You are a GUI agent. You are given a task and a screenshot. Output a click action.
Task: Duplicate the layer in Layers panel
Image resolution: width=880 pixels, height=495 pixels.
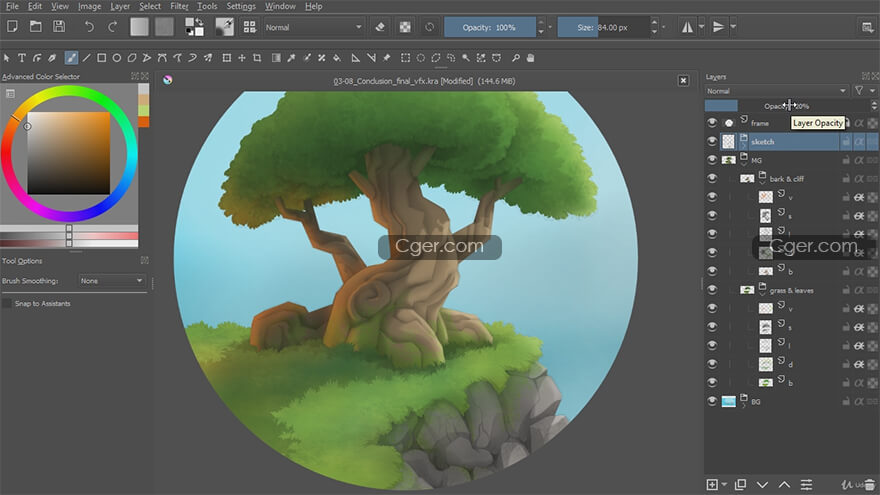740,484
